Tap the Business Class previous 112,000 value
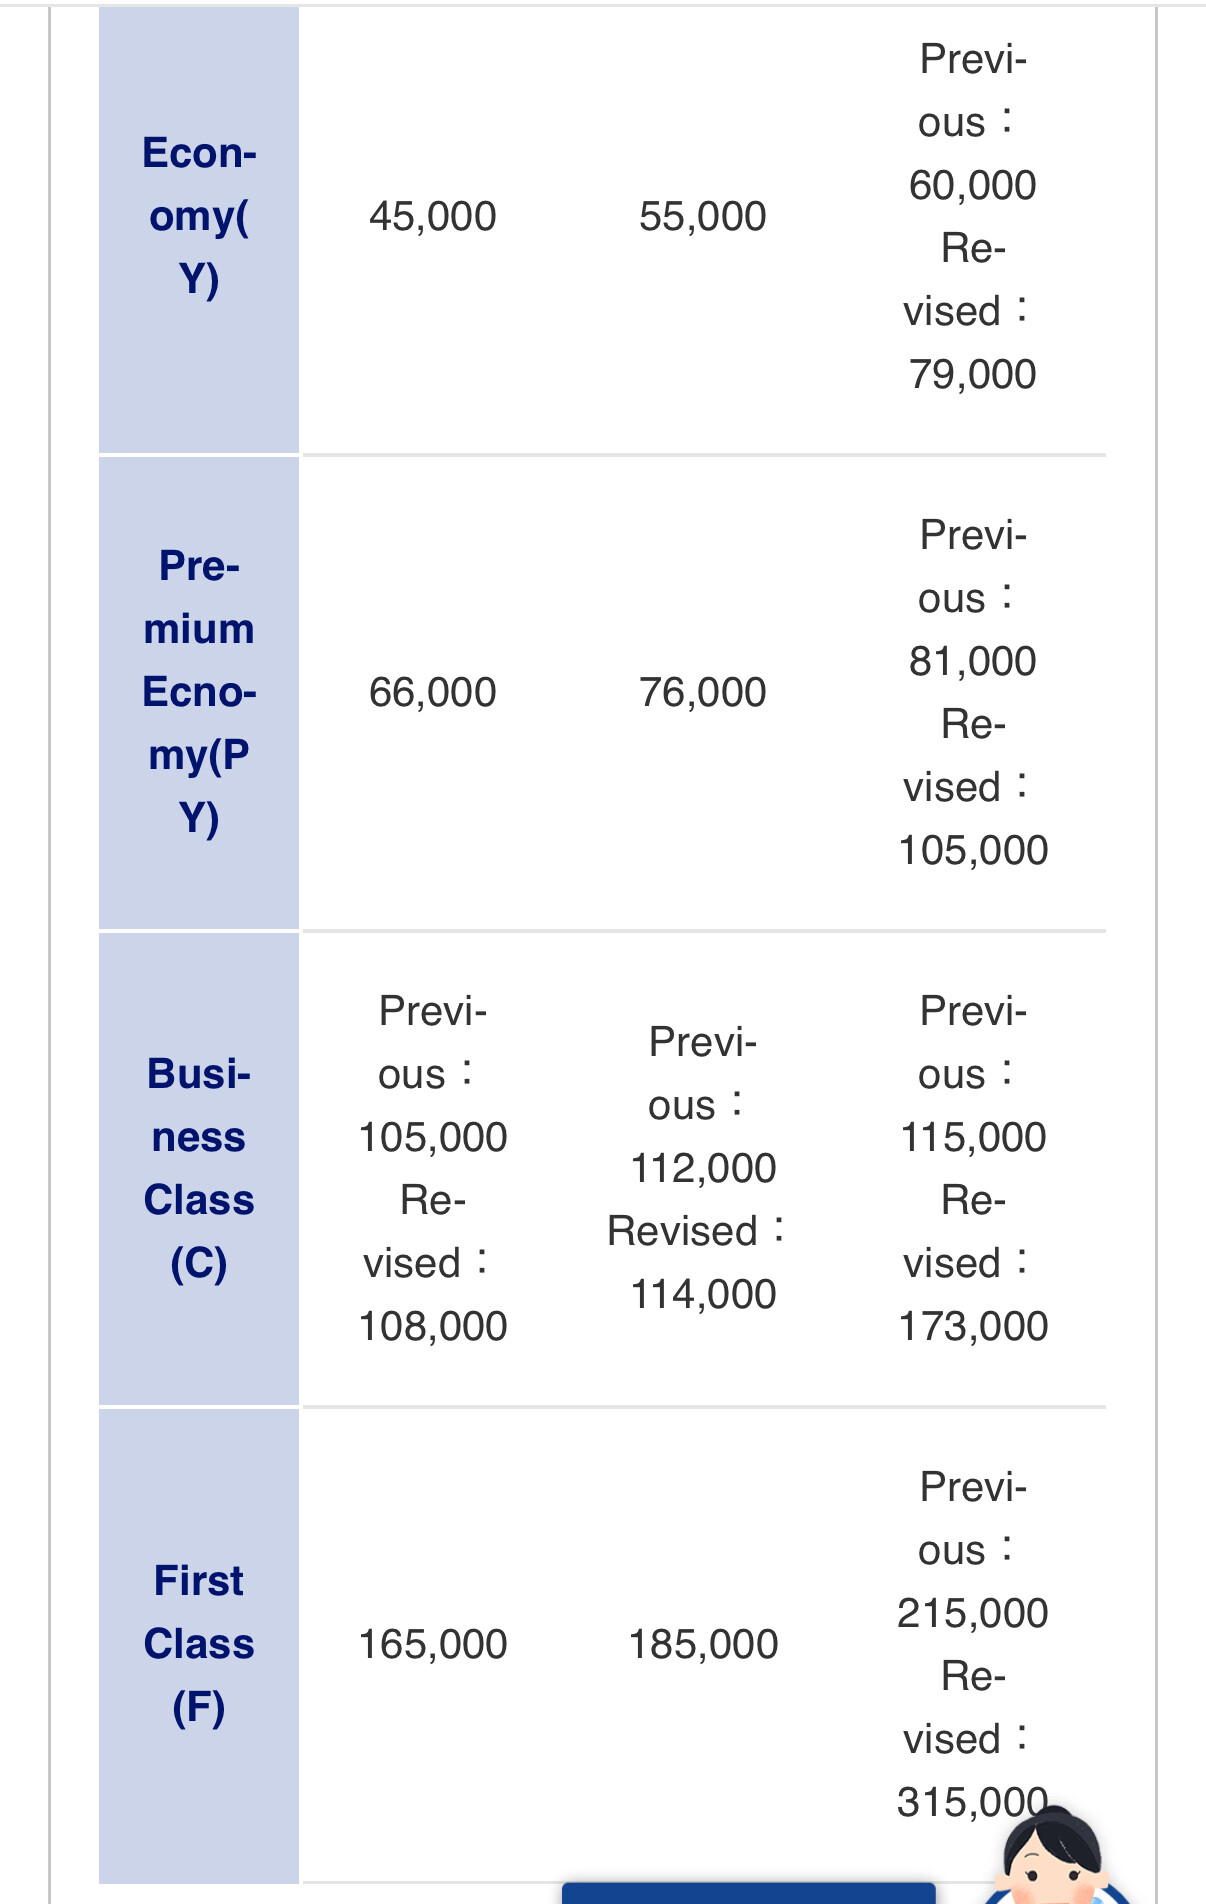Image resolution: width=1206 pixels, height=1904 pixels. pos(702,1168)
